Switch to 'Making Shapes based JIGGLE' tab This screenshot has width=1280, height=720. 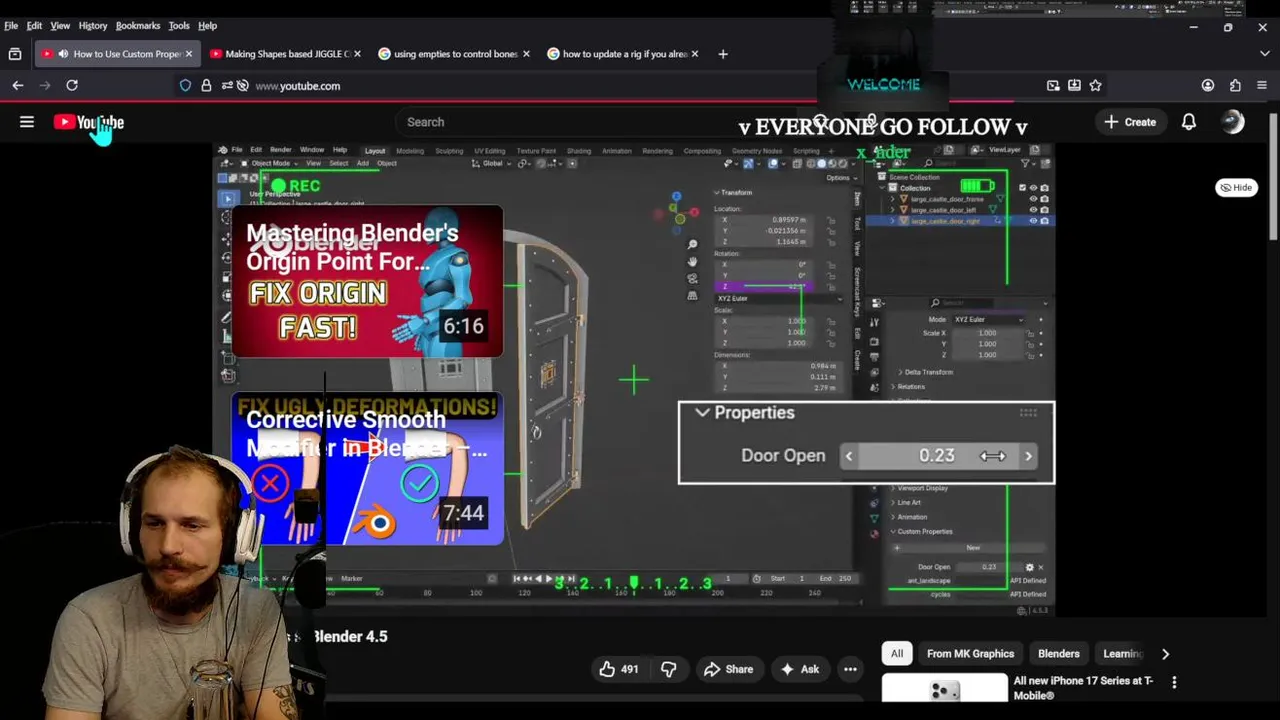tap(286, 54)
